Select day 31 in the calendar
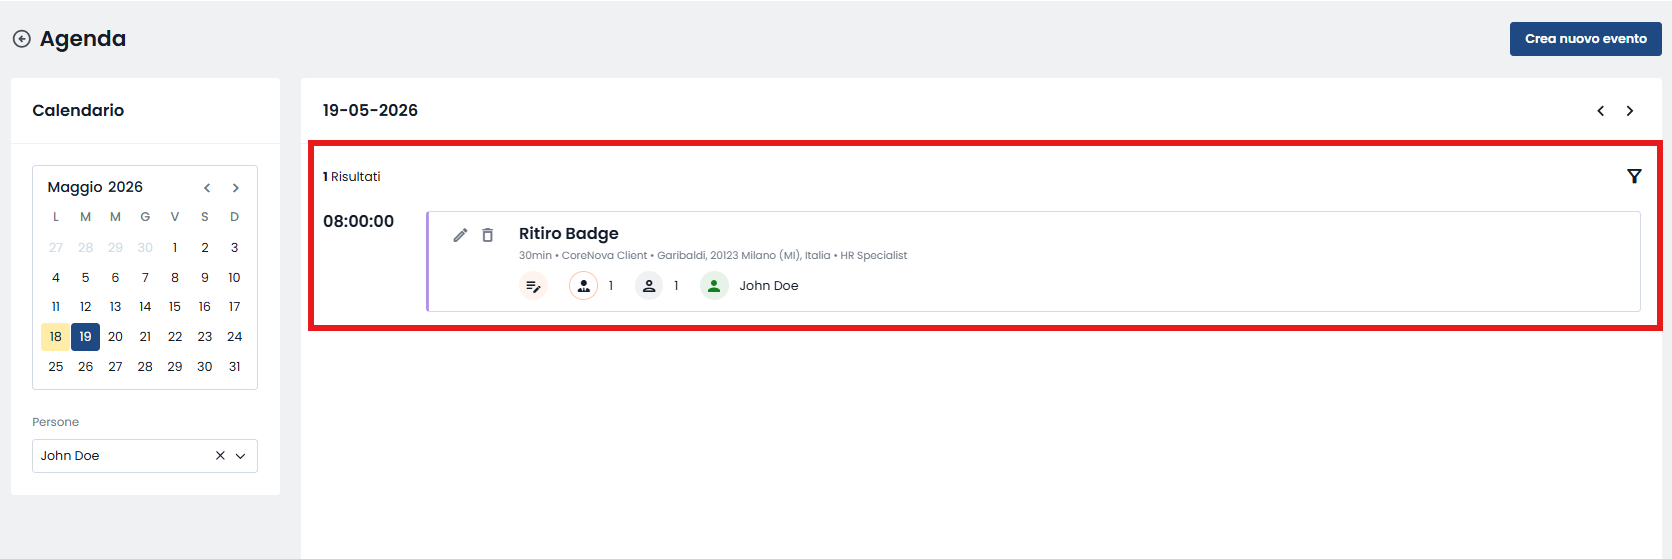Image resolution: width=1672 pixels, height=559 pixels. click(234, 367)
